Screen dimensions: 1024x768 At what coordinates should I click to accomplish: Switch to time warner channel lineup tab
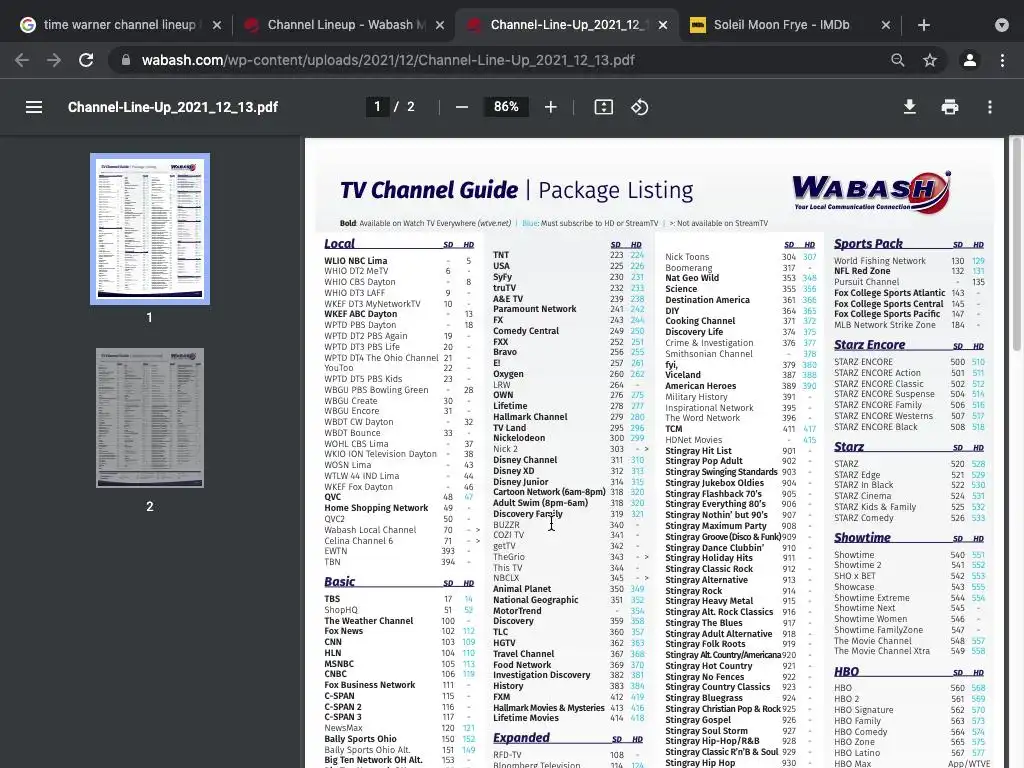click(119, 25)
